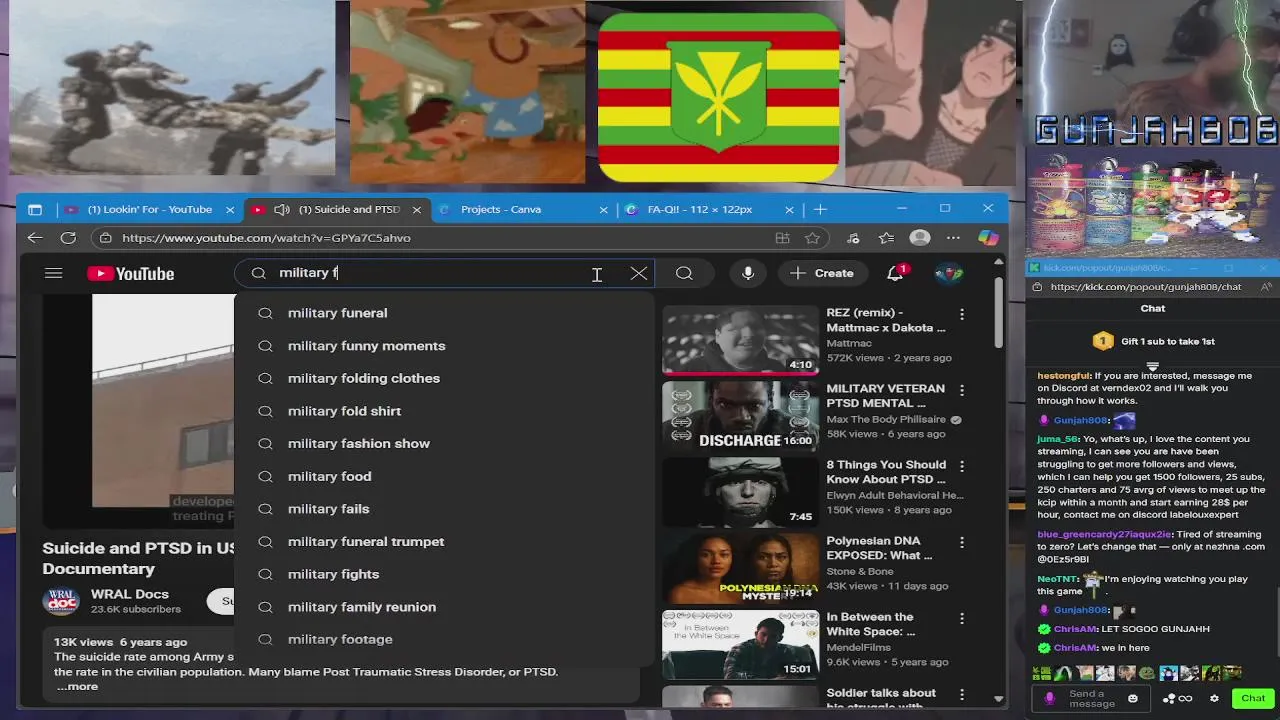Launch the Copilot sidebar icon

(x=987, y=238)
